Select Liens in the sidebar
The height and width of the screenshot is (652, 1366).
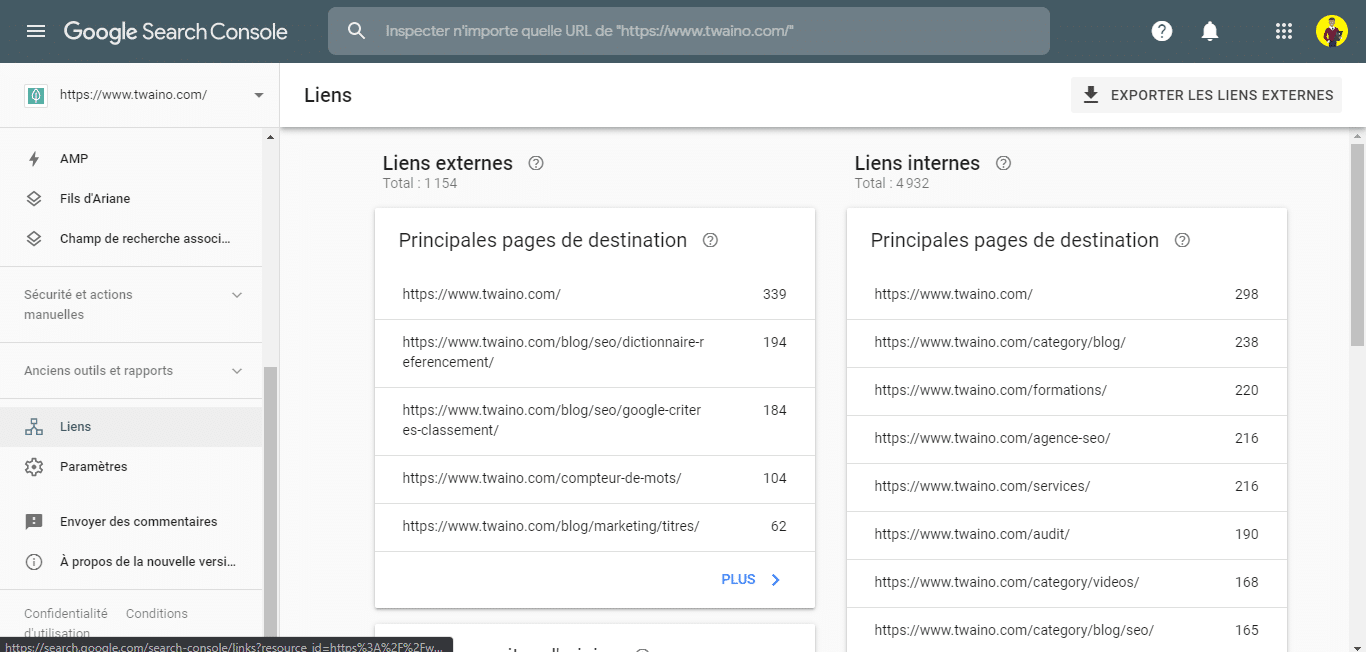tap(131, 427)
